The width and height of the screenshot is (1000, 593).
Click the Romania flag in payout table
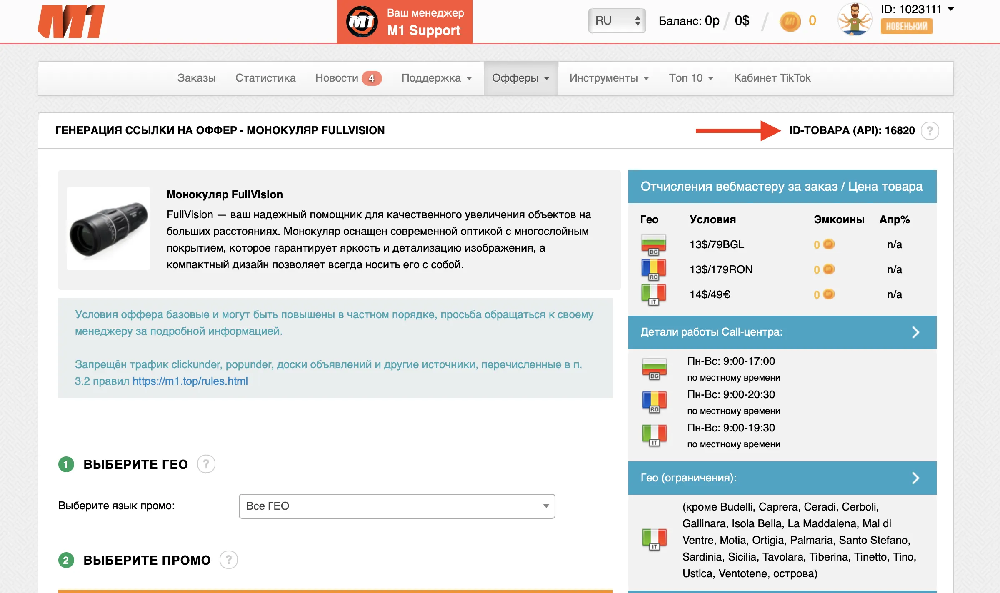(654, 270)
